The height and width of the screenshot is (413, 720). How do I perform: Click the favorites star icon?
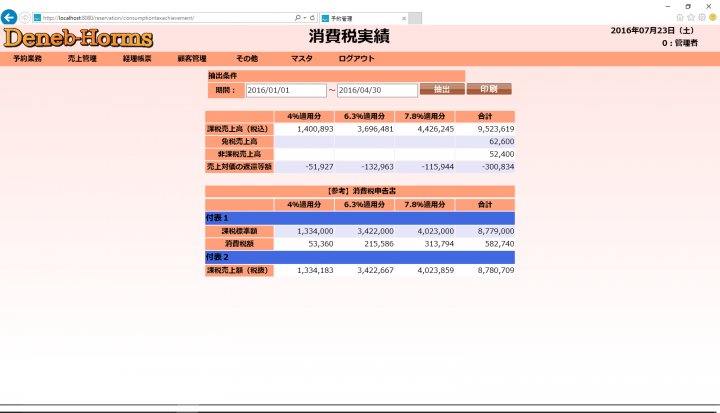pos(691,17)
